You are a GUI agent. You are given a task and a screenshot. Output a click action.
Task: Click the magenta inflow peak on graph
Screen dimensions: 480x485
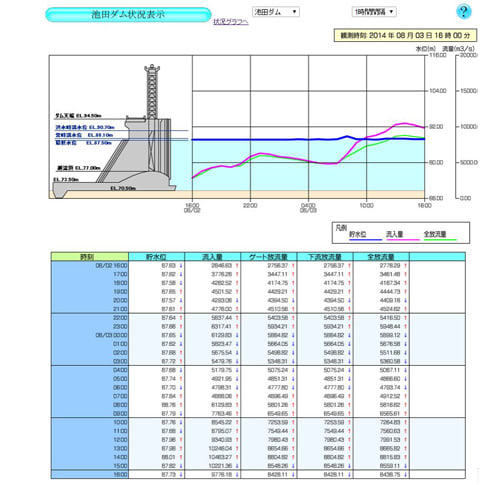[x=404, y=124]
